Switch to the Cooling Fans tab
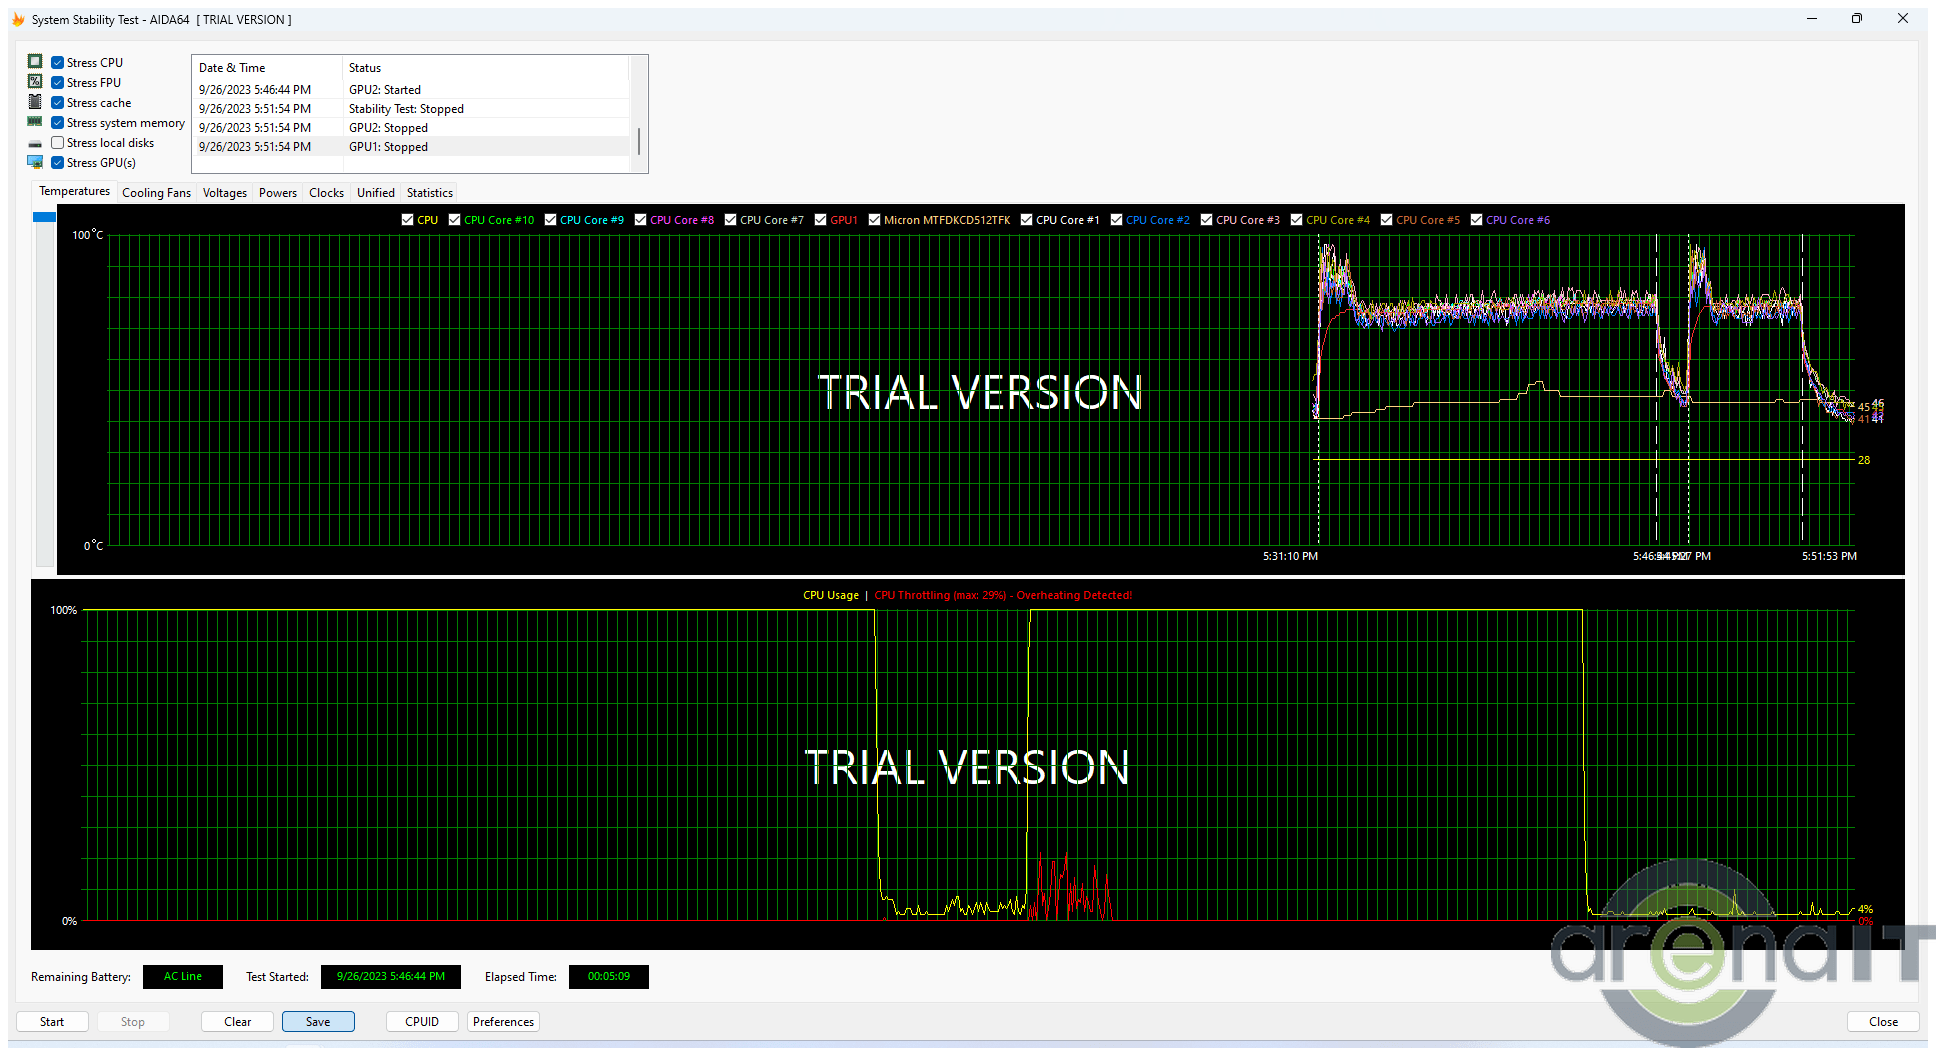The image size is (1936, 1048). pos(156,193)
